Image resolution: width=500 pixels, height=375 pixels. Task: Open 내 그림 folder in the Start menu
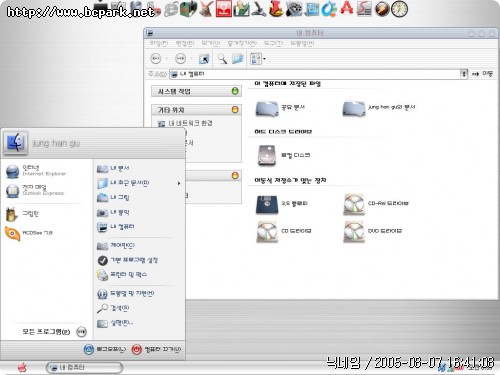tap(113, 197)
